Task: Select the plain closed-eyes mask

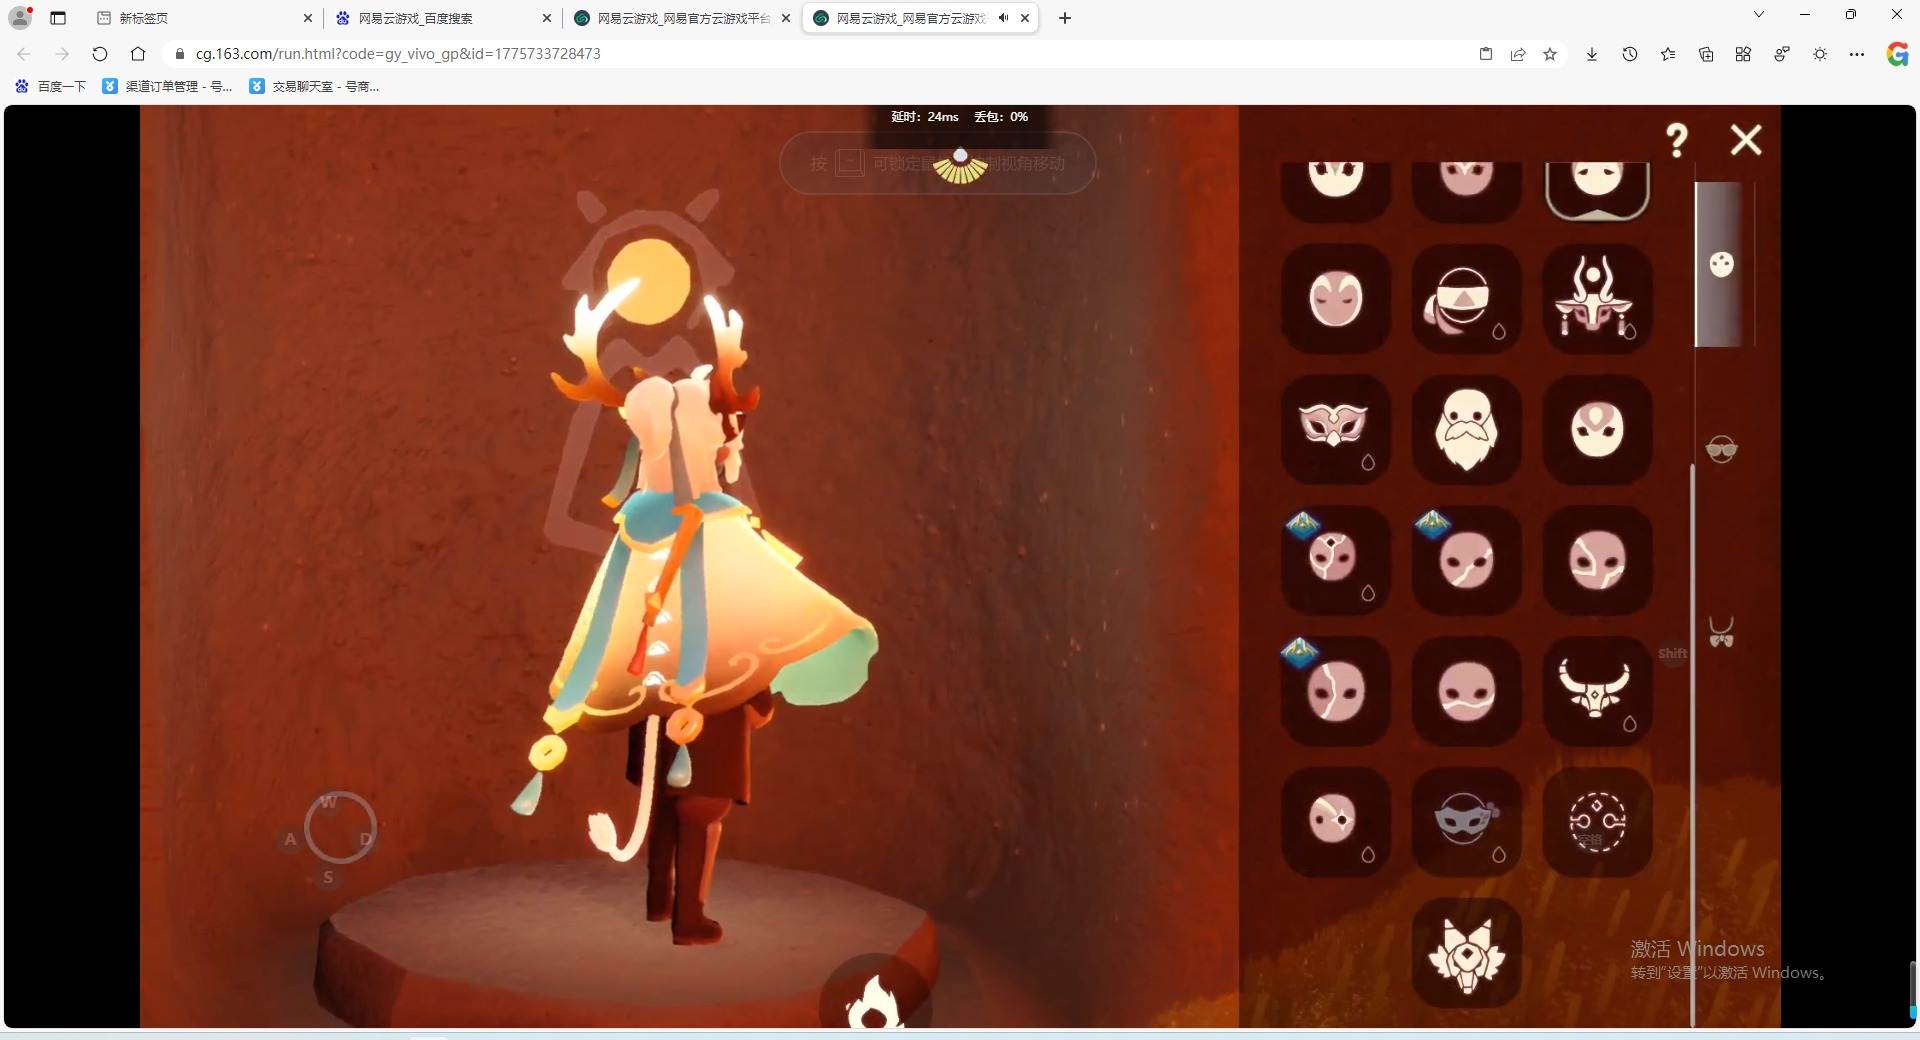Action: pyautogui.click(x=1336, y=298)
